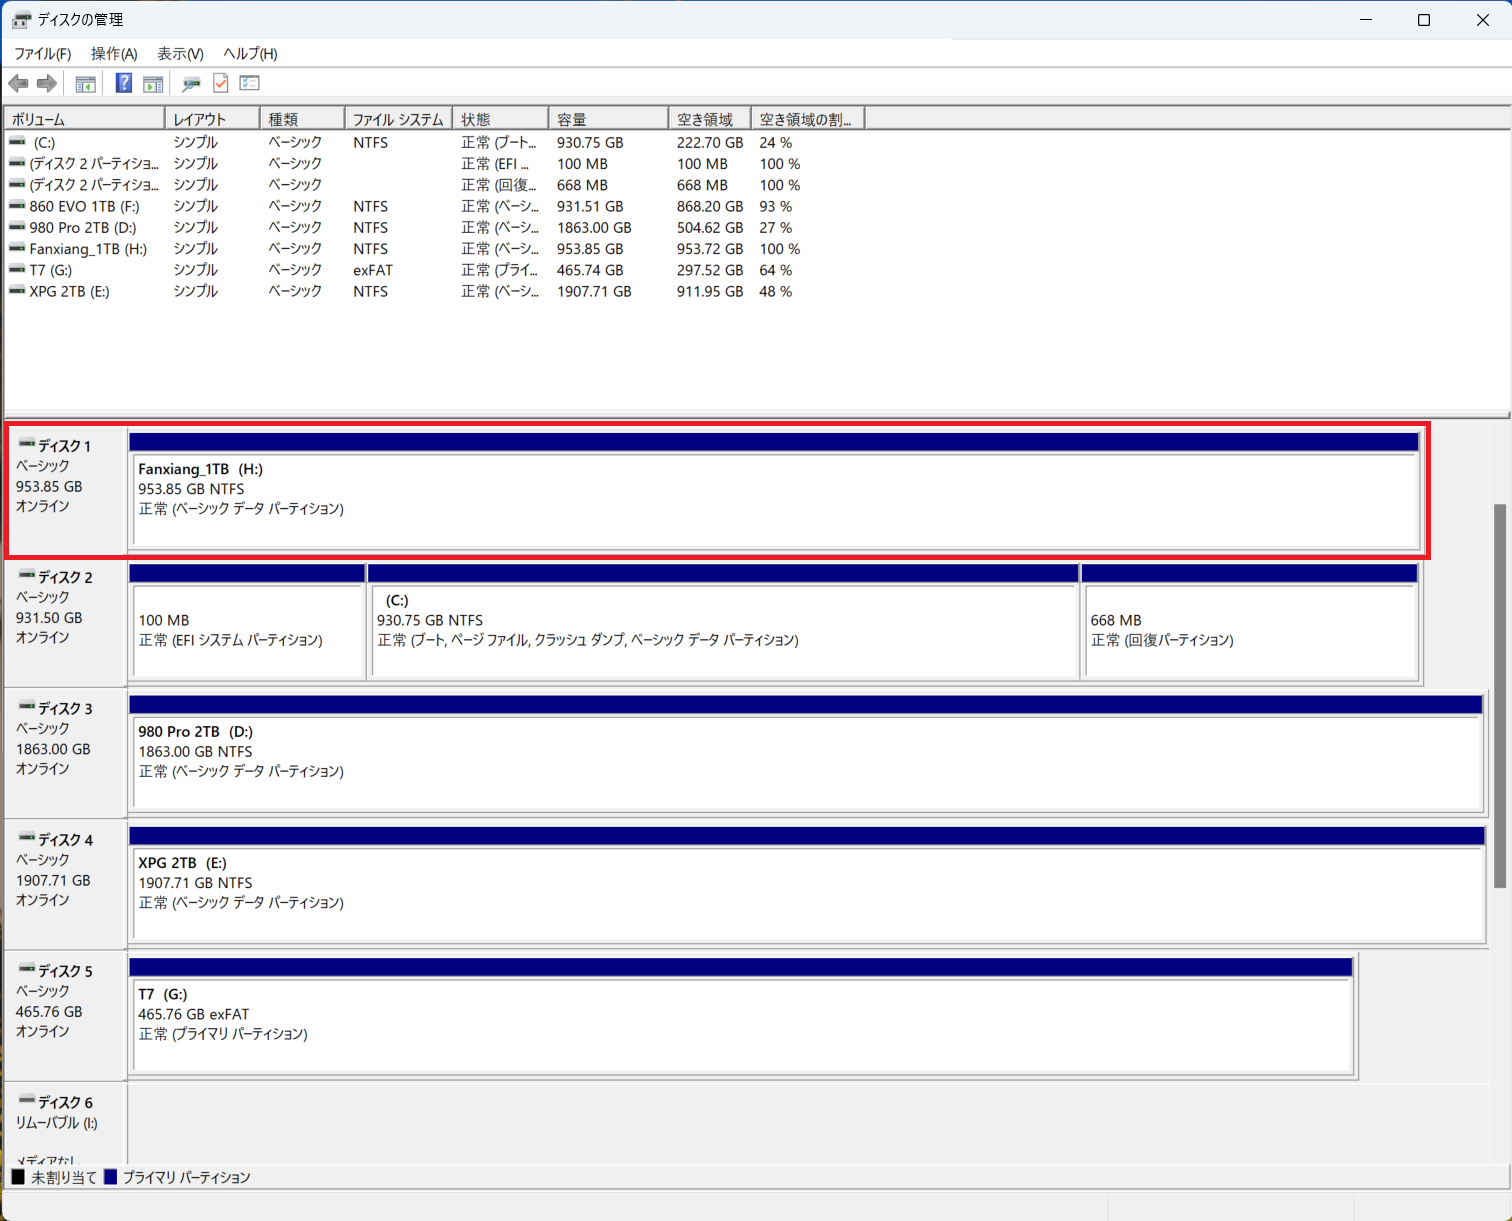The image size is (1512, 1221).
Task: Click the ディスク 3 disk icon
Action: [x=27, y=706]
